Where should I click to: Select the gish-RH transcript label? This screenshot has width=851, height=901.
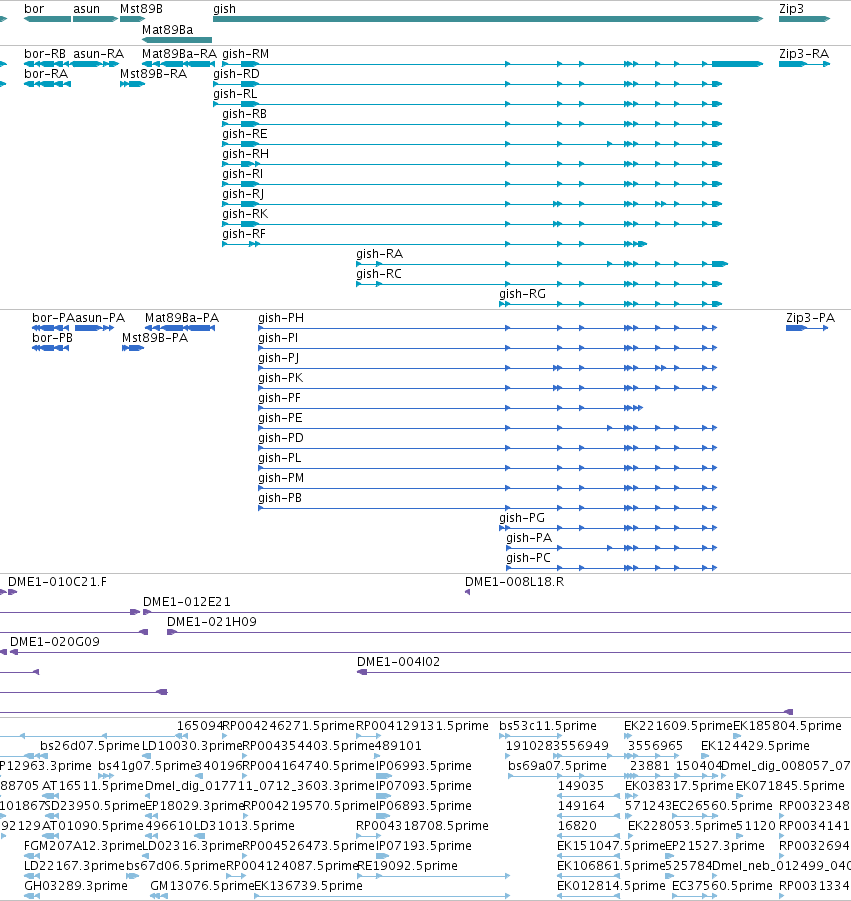click(245, 154)
